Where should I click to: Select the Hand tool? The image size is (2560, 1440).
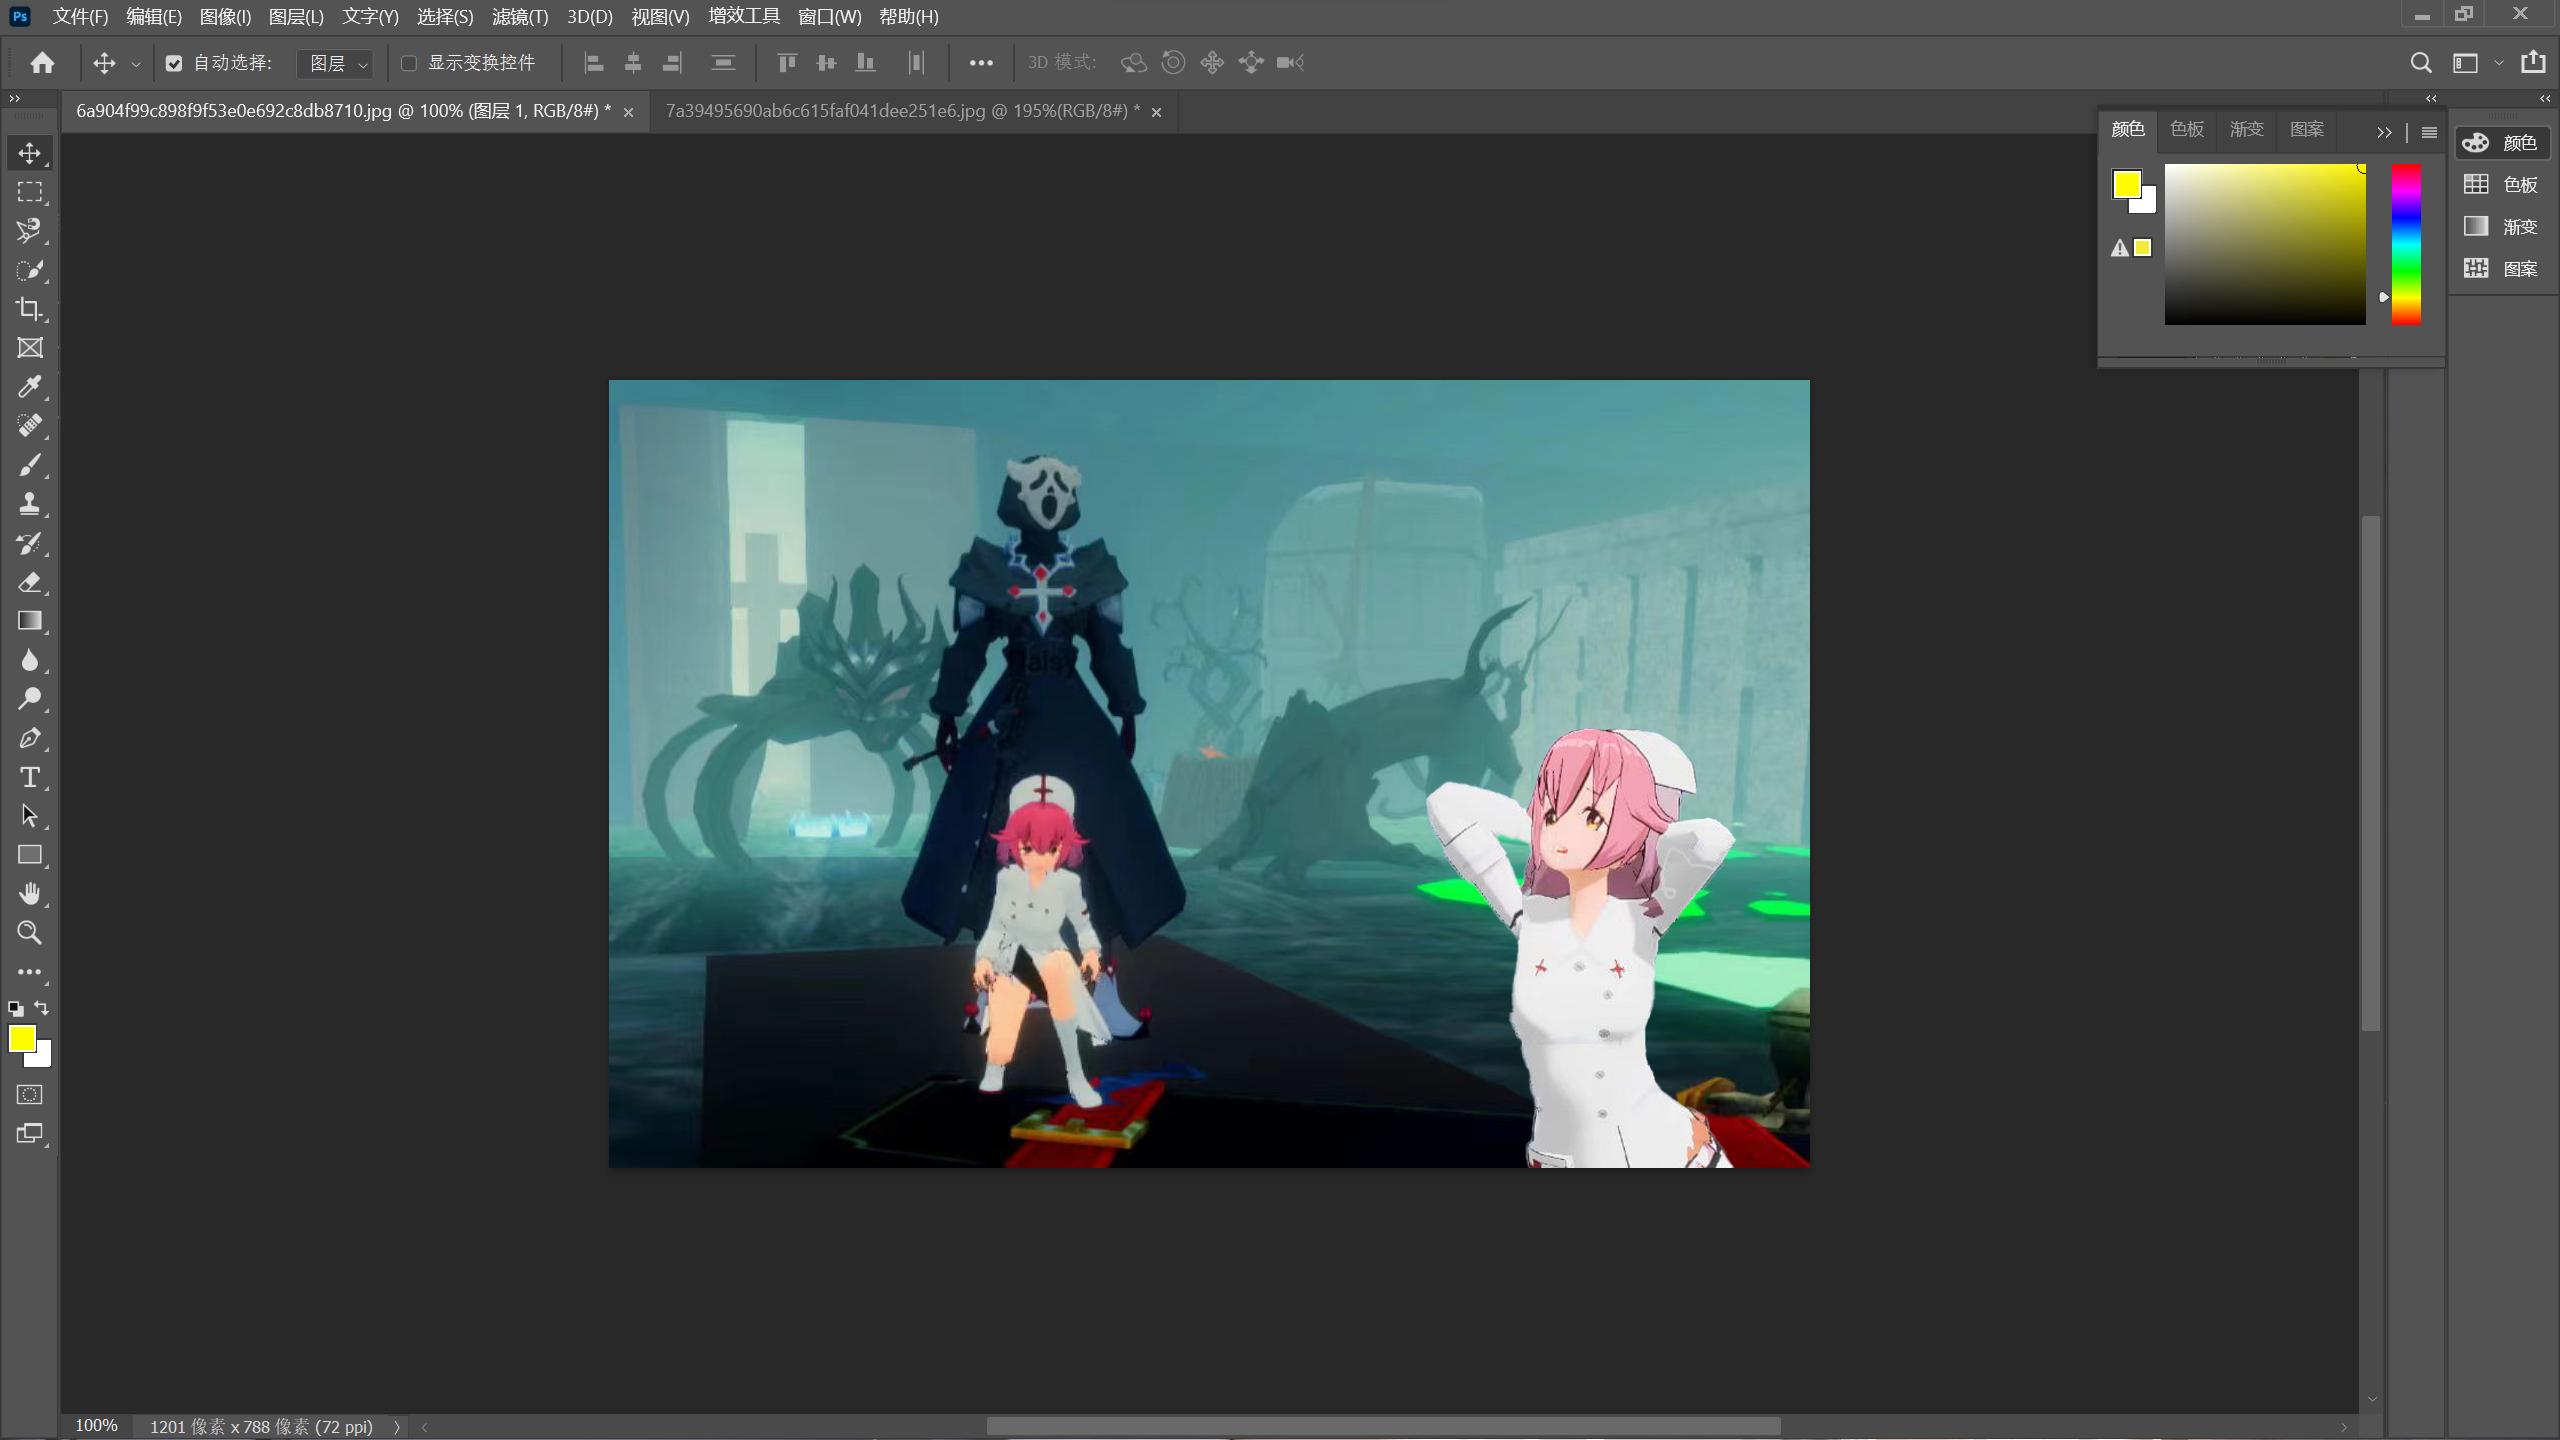coord(30,894)
